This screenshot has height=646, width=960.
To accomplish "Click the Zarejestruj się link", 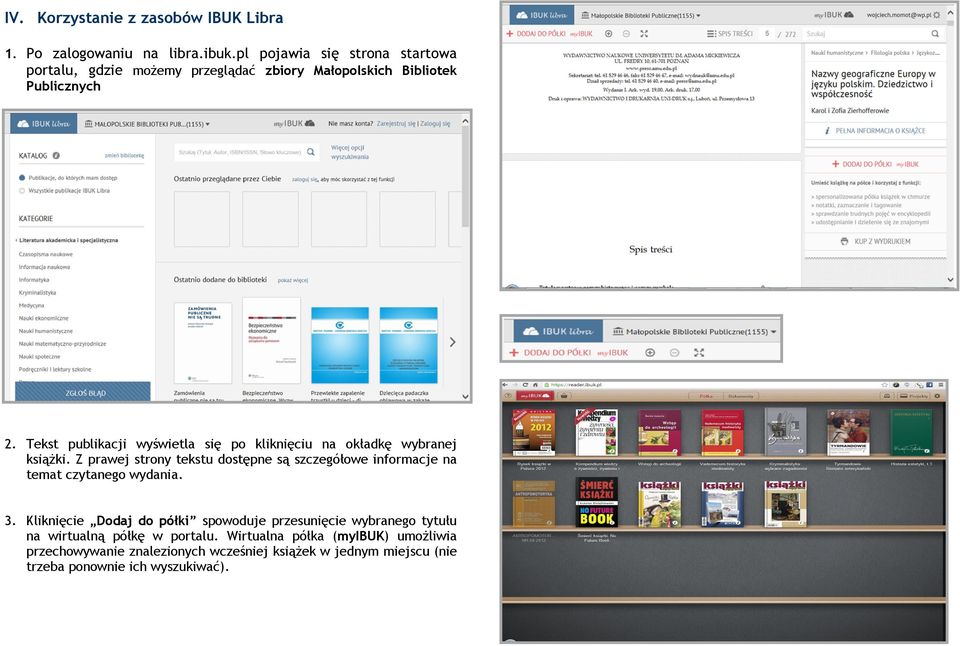I will (396, 124).
